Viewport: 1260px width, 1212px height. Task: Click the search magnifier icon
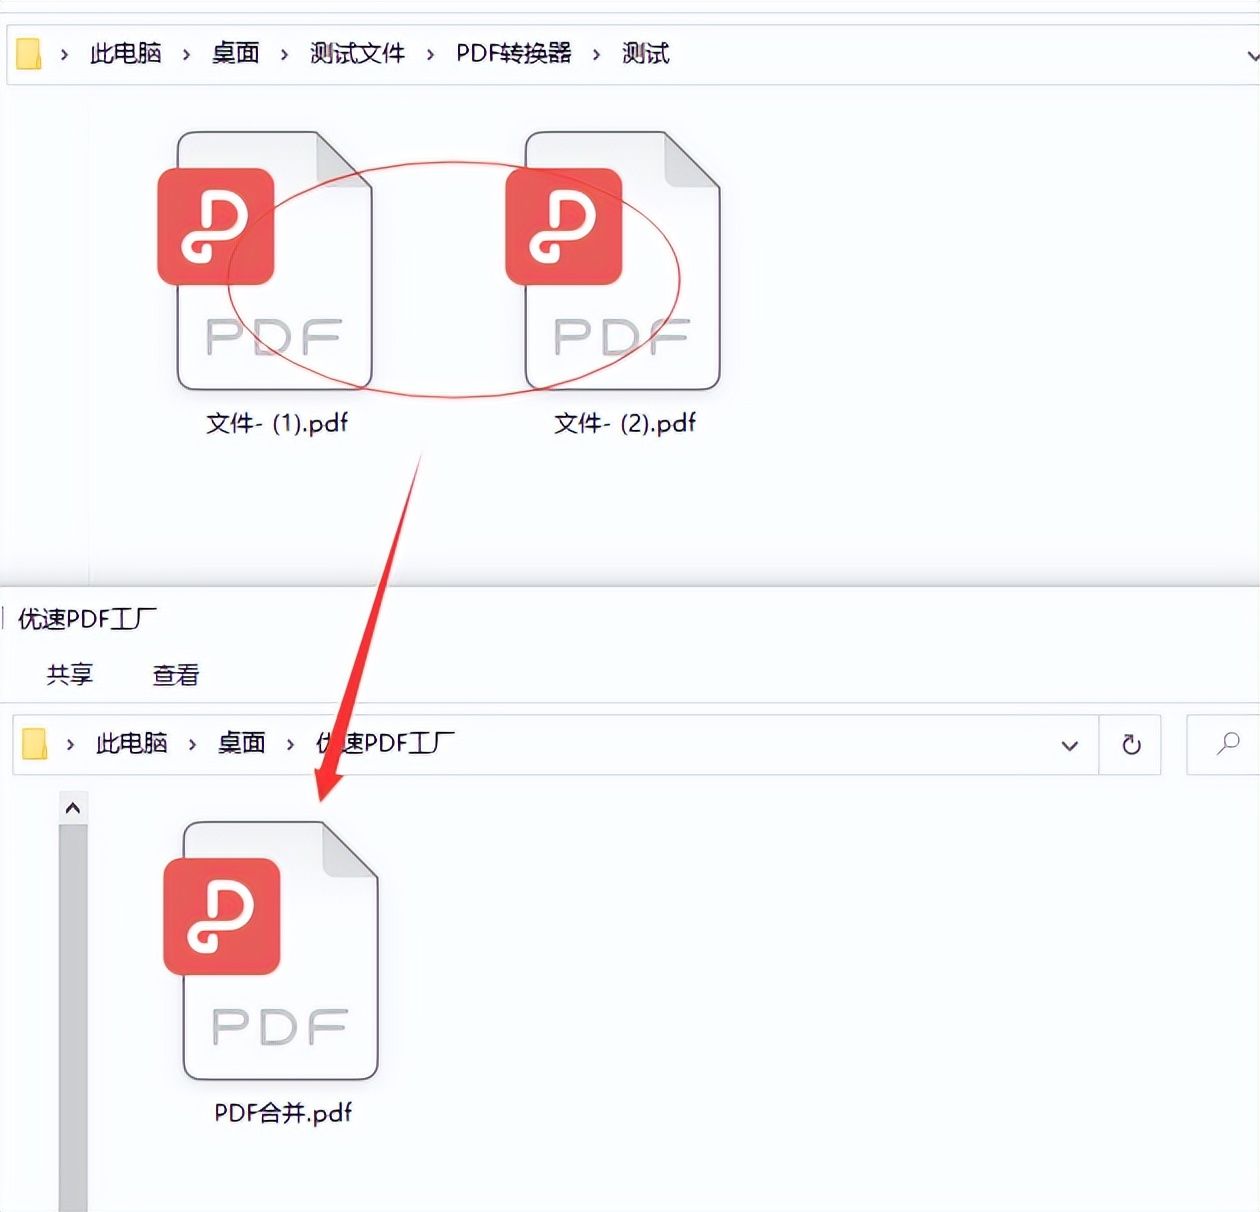1228,743
